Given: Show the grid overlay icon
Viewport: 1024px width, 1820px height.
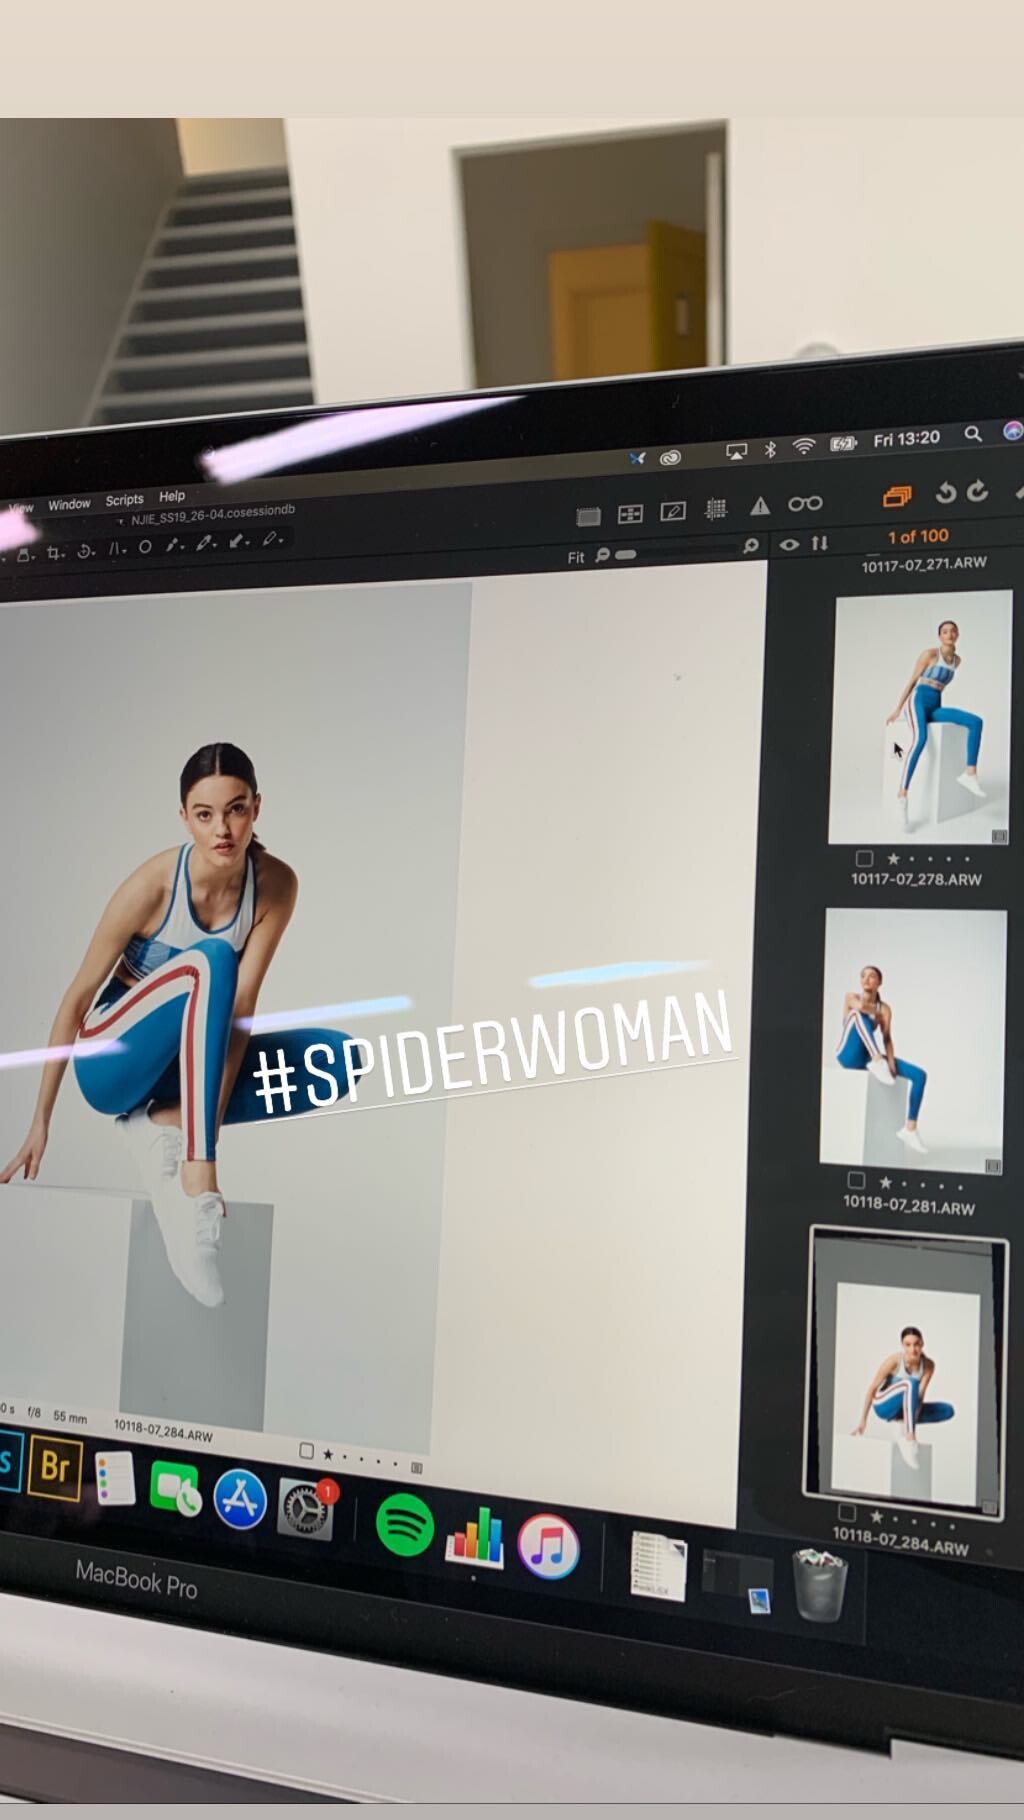Looking at the screenshot, I should click(716, 509).
